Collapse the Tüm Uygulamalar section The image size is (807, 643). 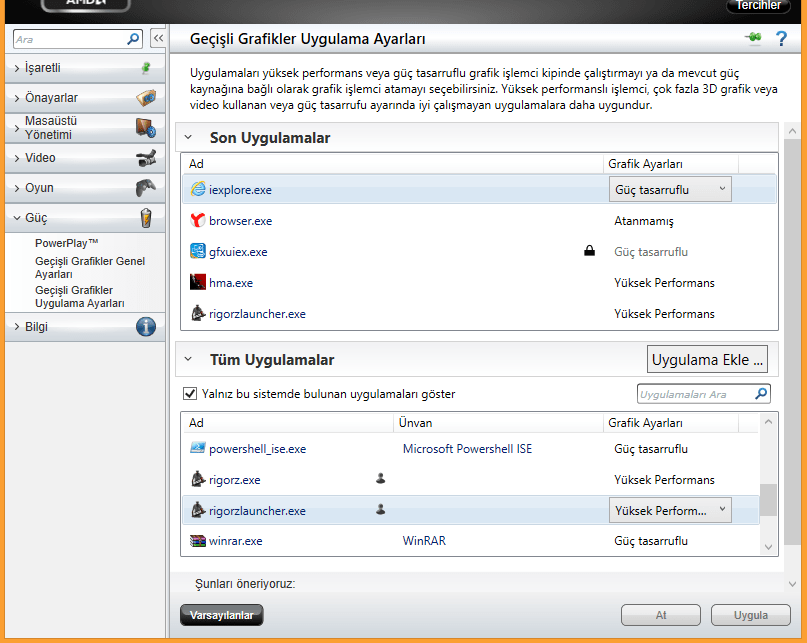point(188,359)
